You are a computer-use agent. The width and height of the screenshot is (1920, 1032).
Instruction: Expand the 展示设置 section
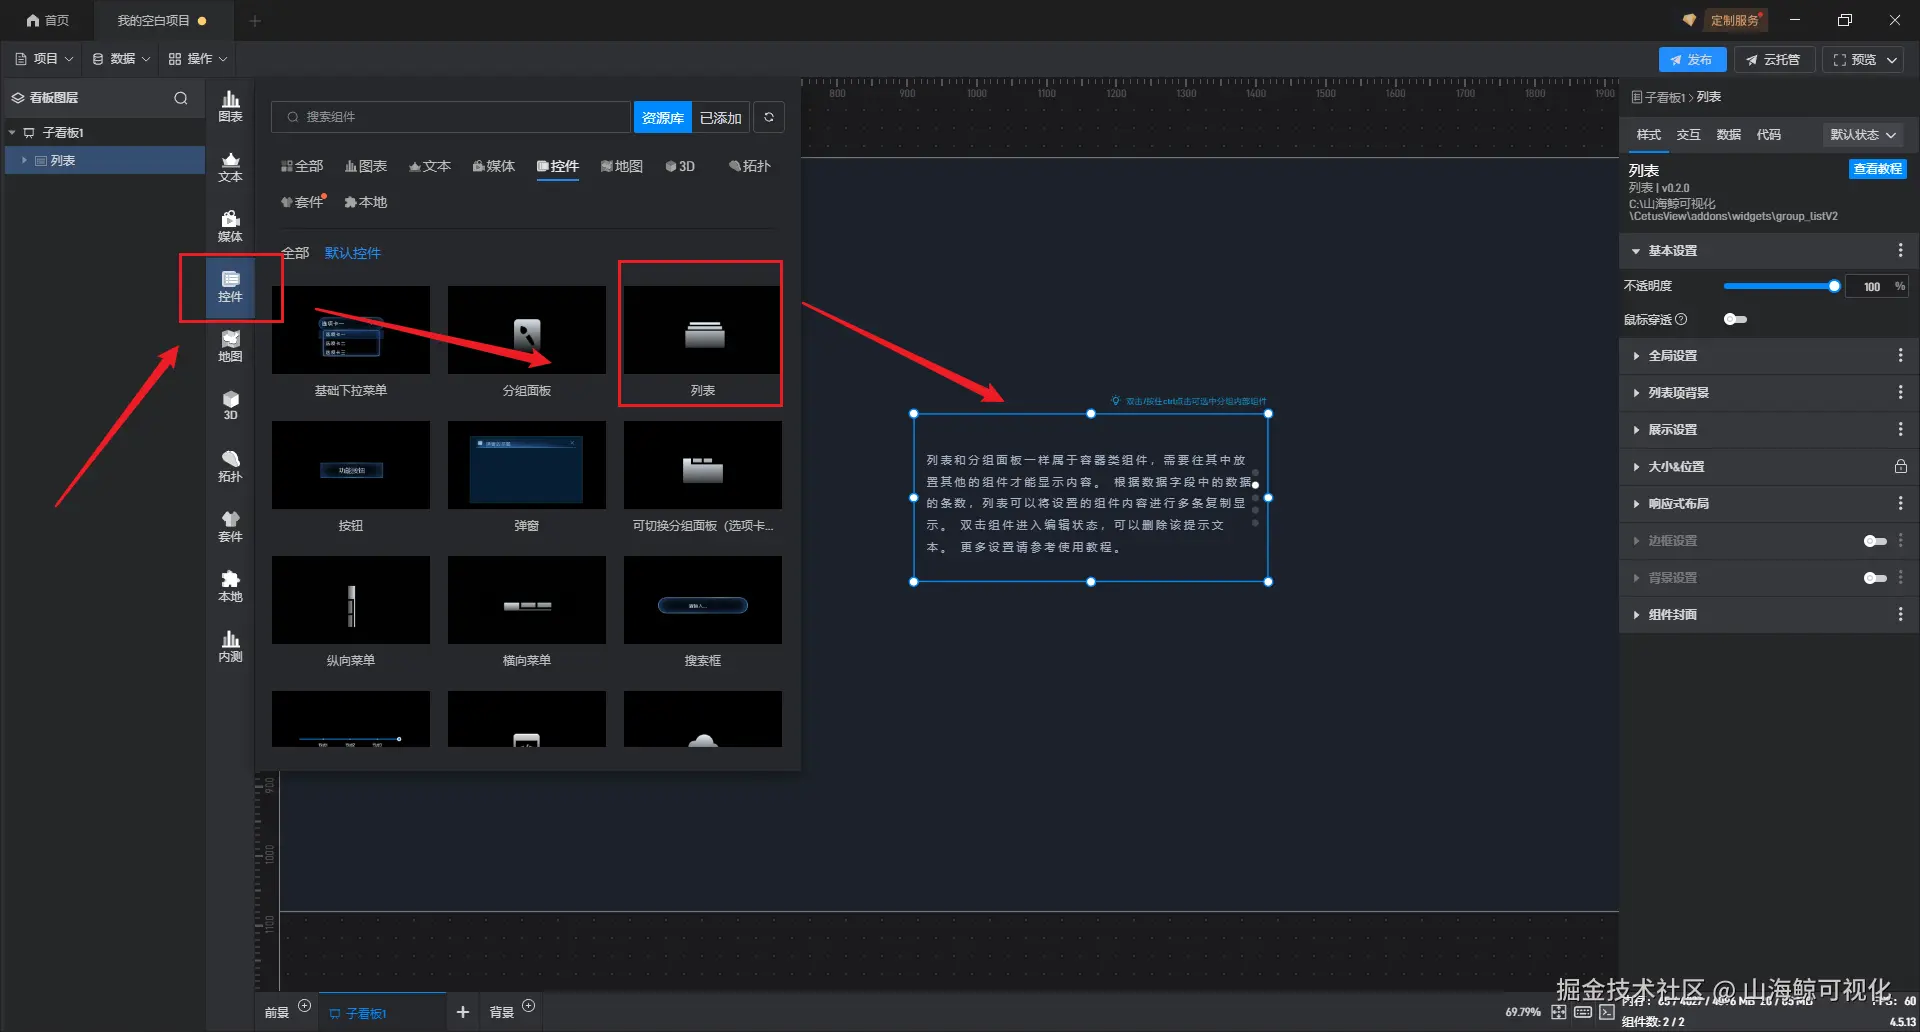(x=1636, y=430)
